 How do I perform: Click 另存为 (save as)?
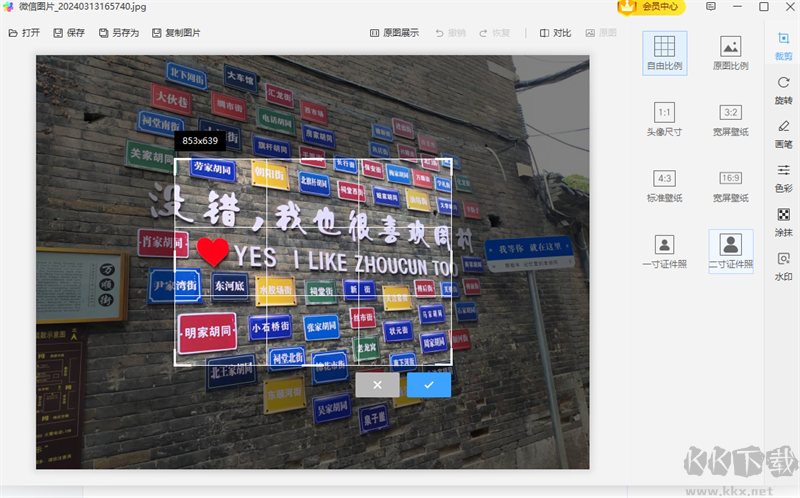tap(119, 33)
